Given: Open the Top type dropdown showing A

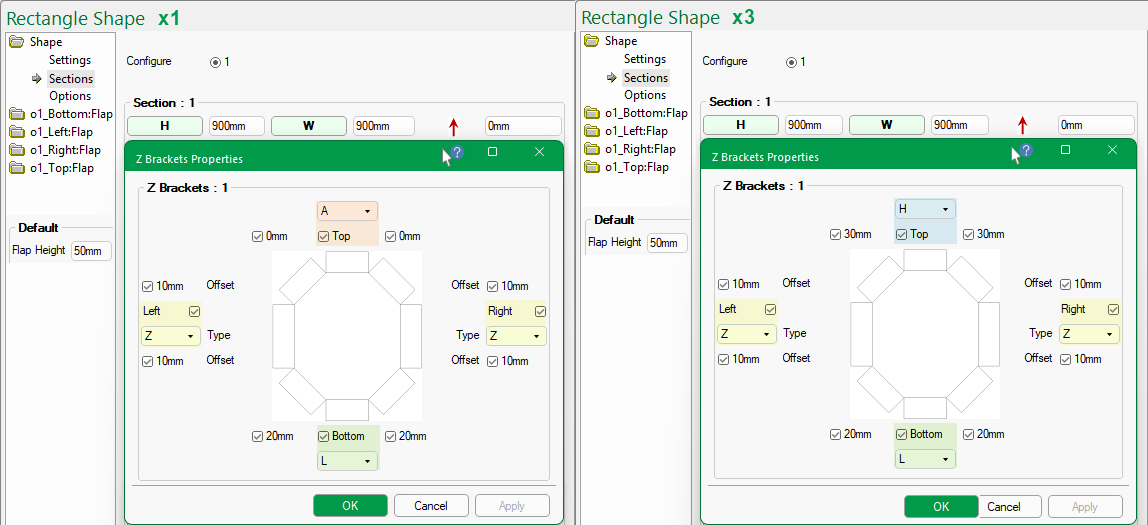Looking at the screenshot, I should pos(347,211).
